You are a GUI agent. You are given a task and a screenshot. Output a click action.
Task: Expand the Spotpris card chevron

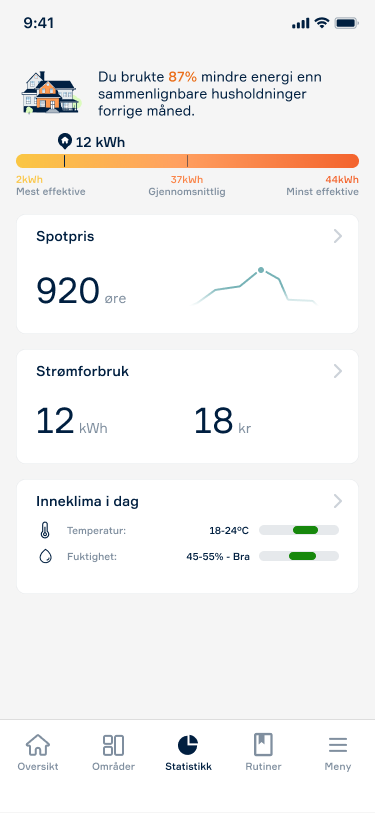pos(338,236)
